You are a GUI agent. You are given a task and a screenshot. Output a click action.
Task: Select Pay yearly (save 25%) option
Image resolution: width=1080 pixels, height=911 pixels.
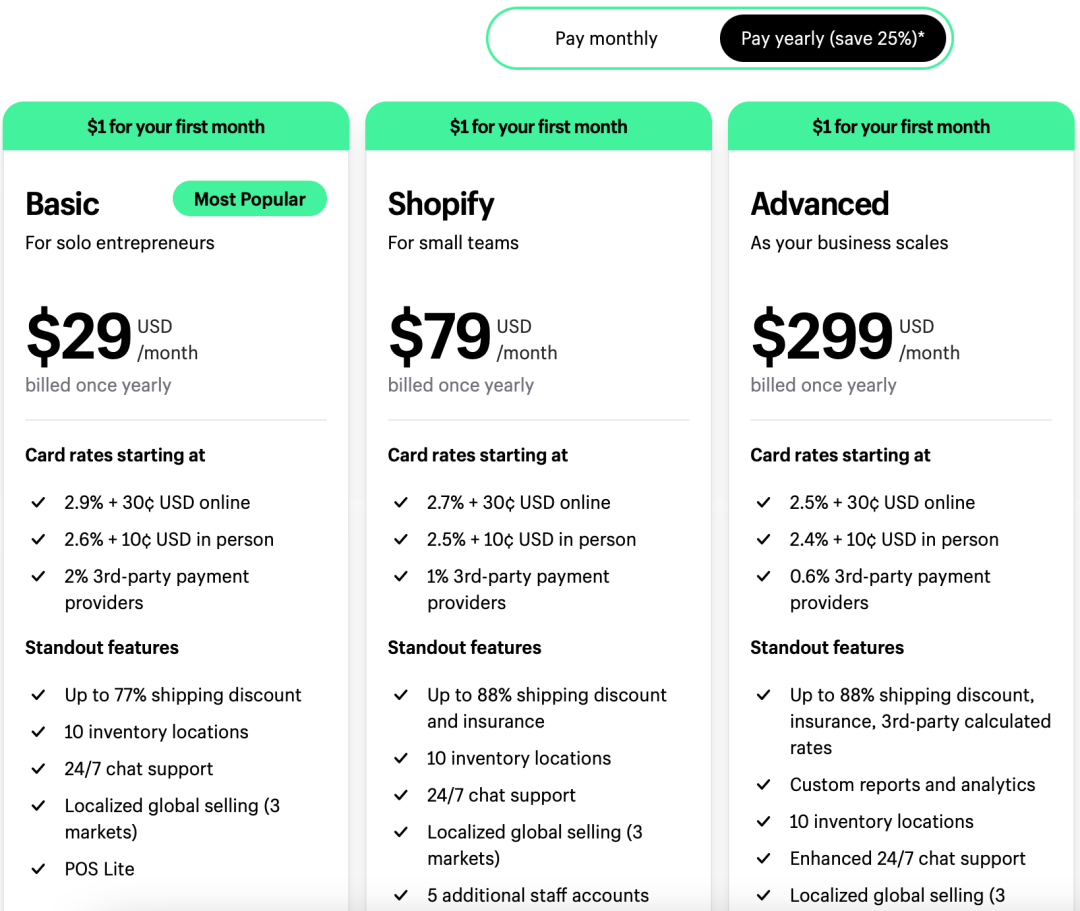833,39
